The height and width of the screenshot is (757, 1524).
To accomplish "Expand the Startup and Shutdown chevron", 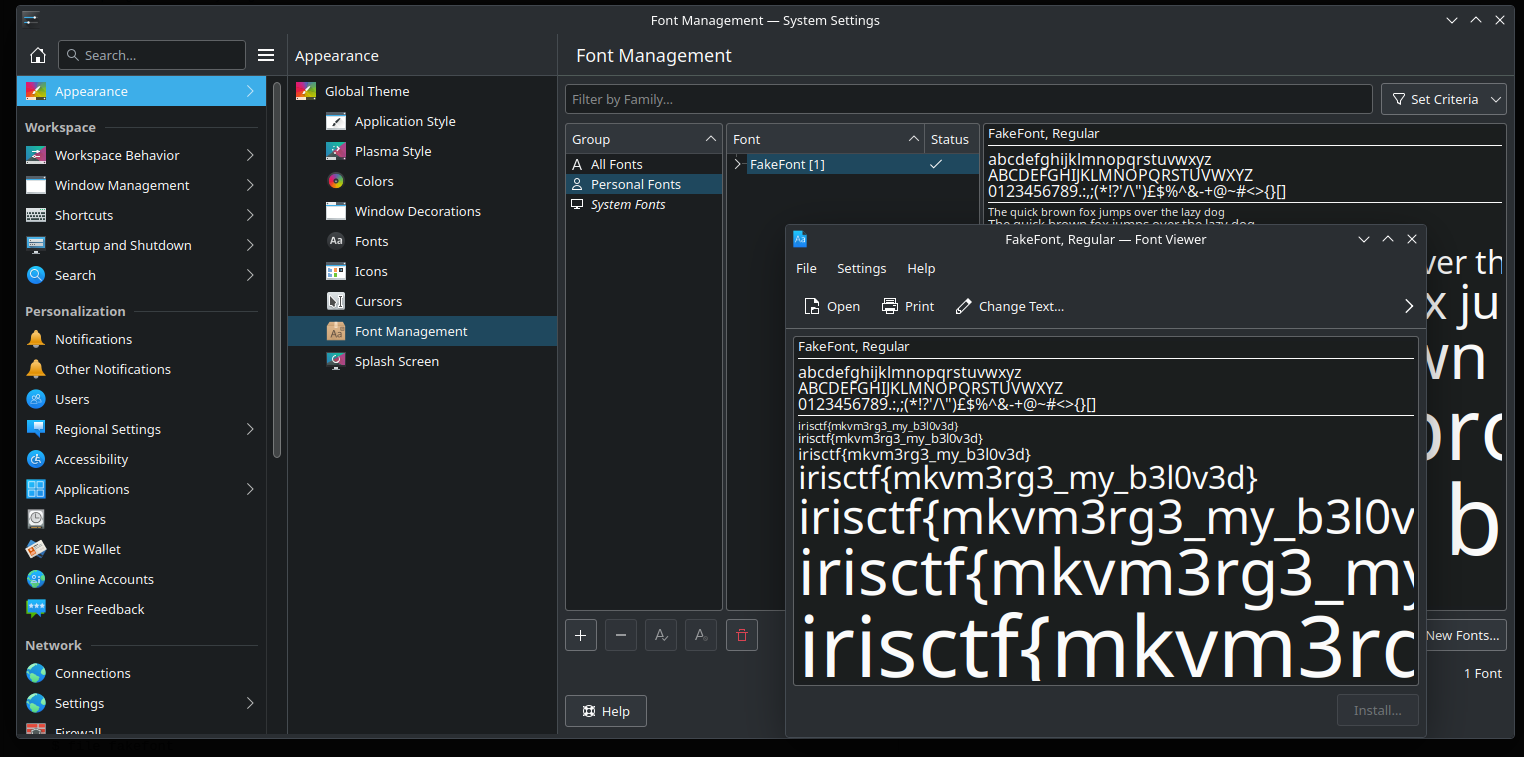I will point(250,245).
